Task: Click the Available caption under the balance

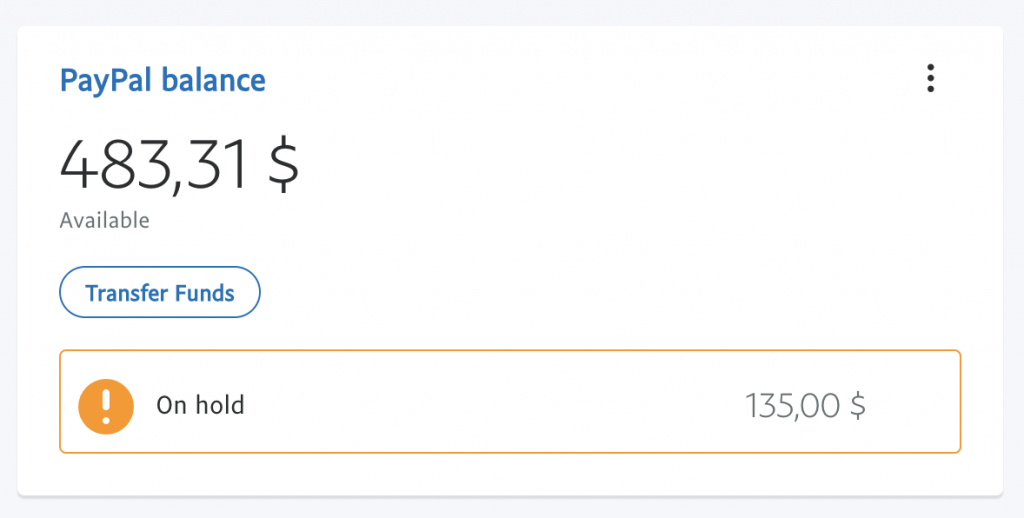Action: [104, 220]
